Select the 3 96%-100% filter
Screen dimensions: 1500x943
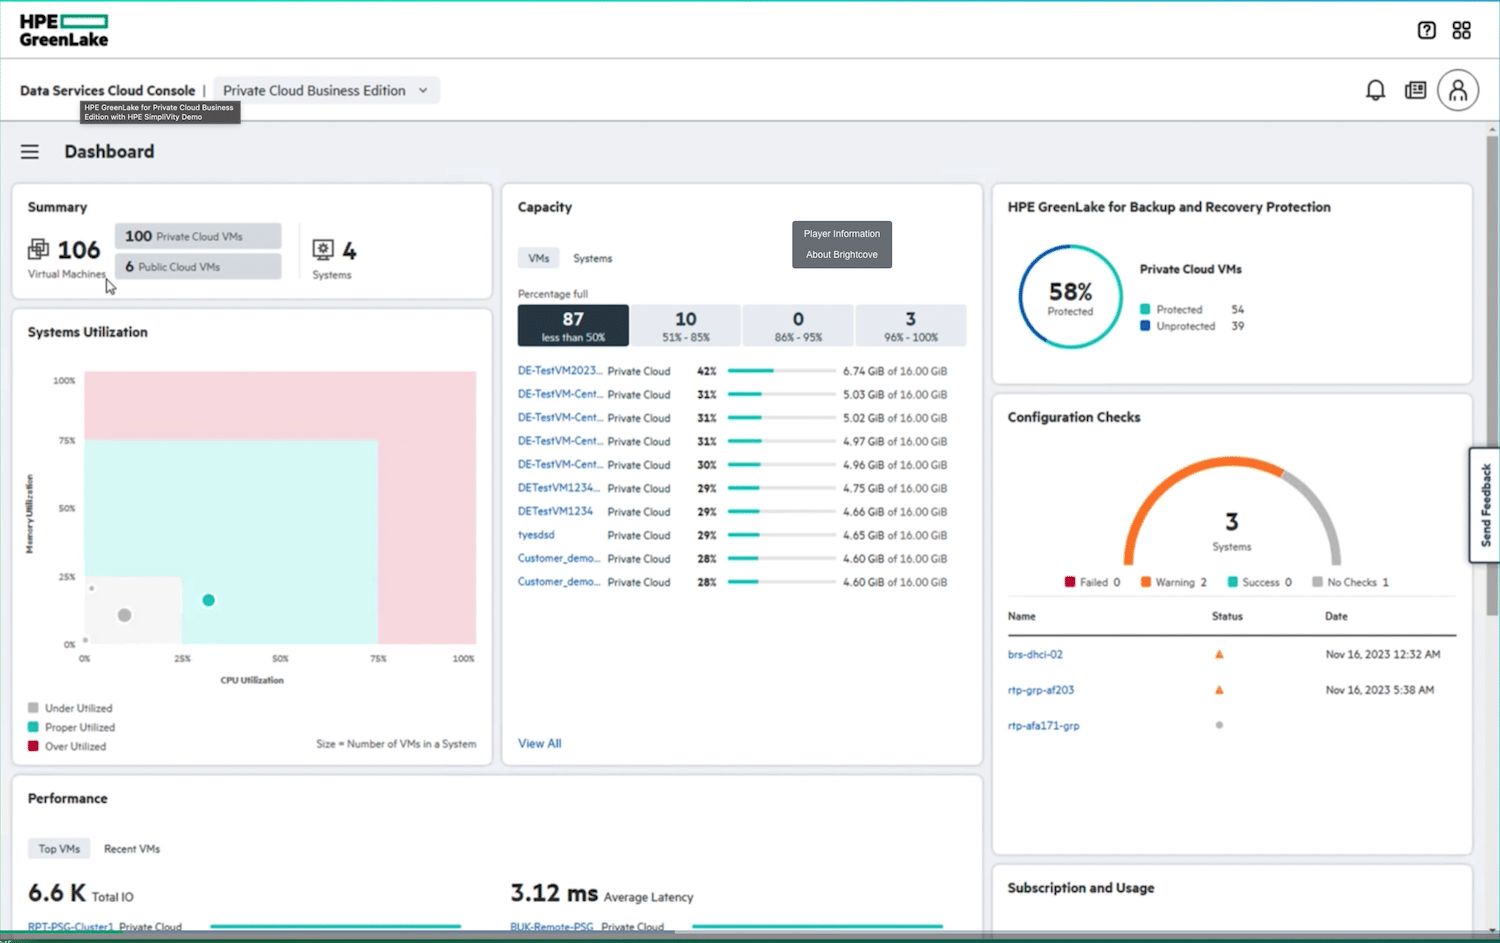910,325
